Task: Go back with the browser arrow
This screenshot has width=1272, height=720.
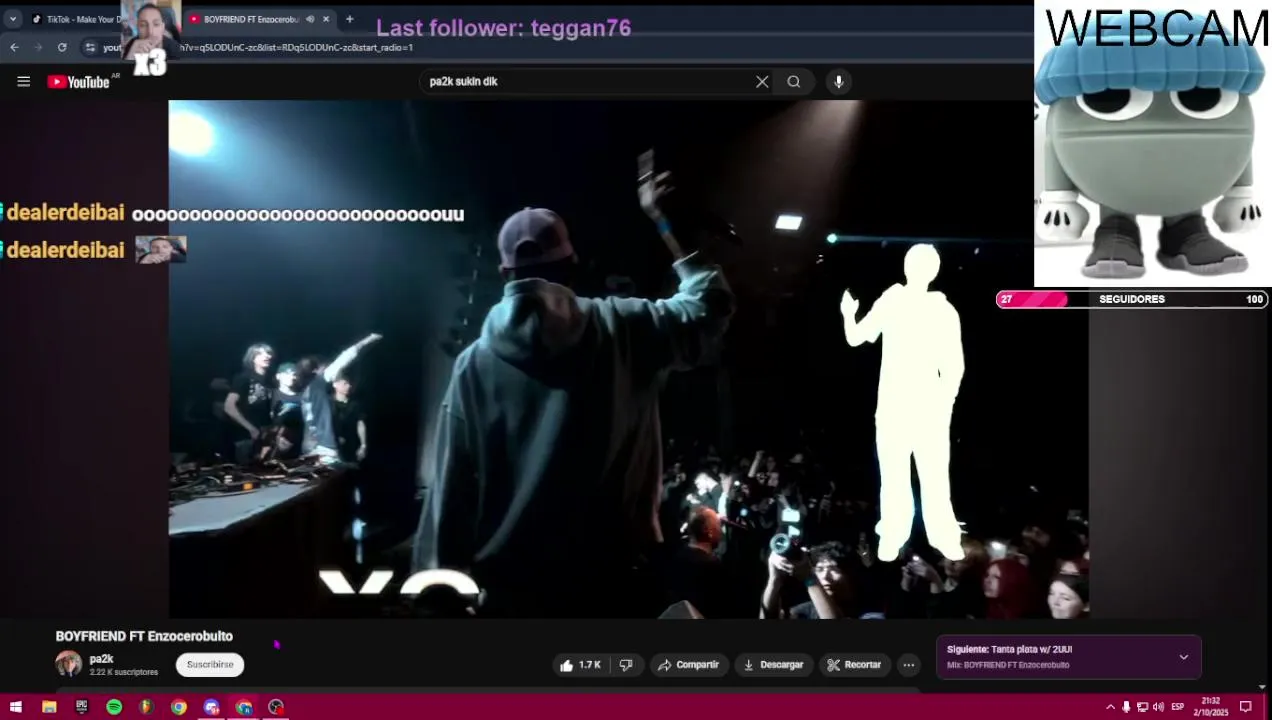Action: (14, 47)
